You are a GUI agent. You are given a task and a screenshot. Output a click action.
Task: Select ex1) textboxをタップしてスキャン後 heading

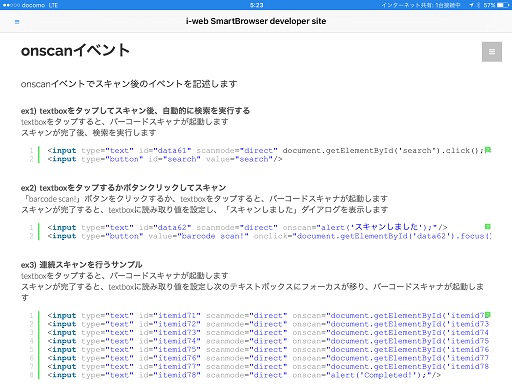(x=135, y=111)
